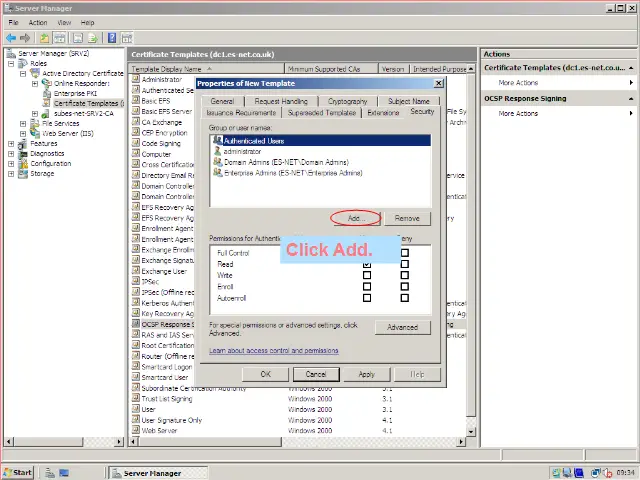
Task: Click the Add... button
Action: (x=356, y=218)
